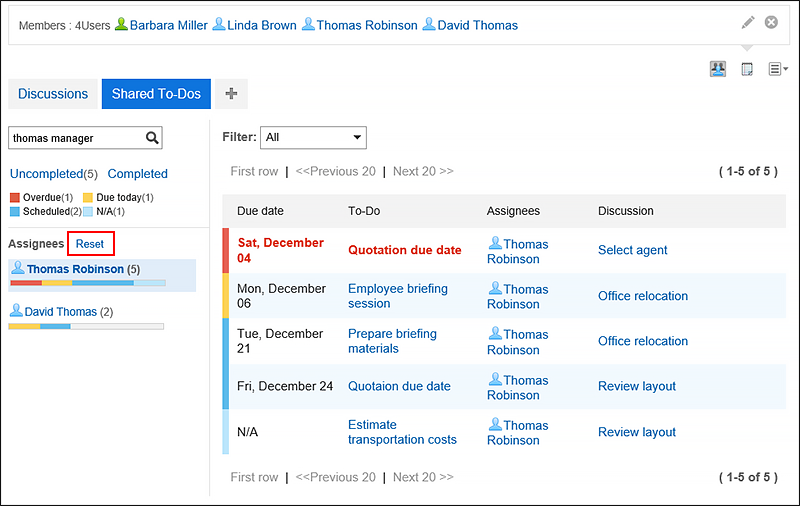Open member Linda Brown's profile

click(x=262, y=26)
